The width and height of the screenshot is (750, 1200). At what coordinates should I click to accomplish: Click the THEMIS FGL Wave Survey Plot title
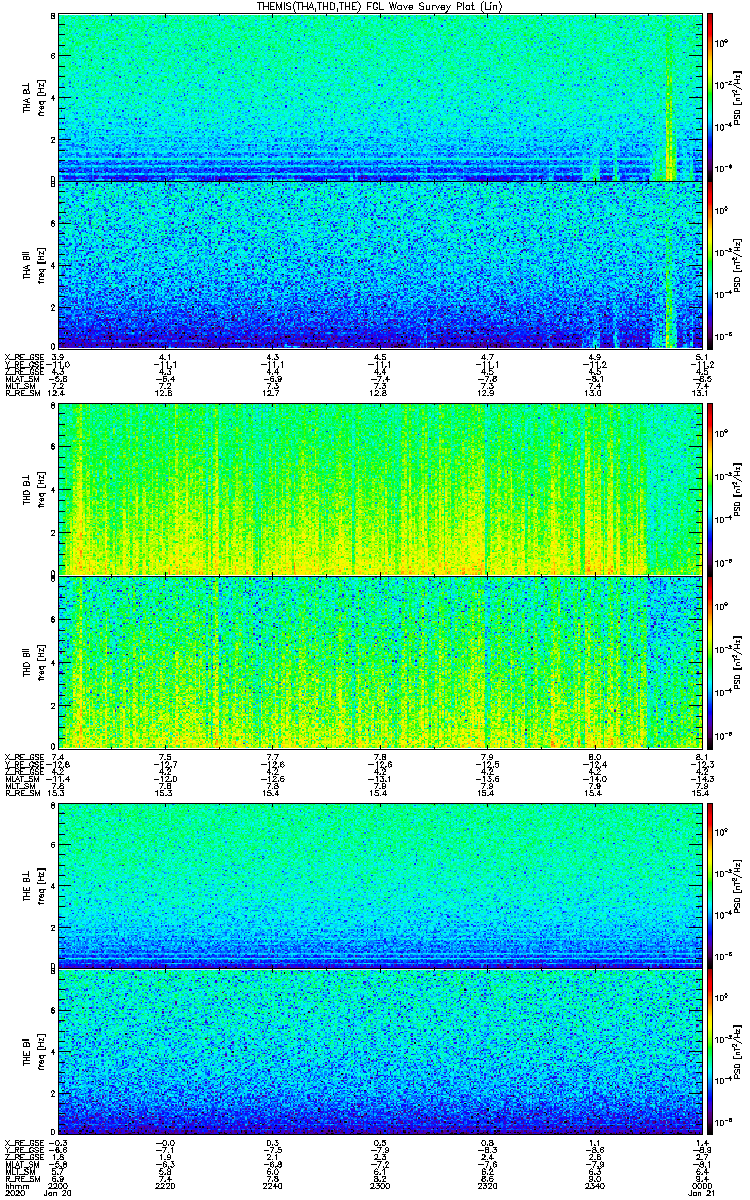coord(378,6)
